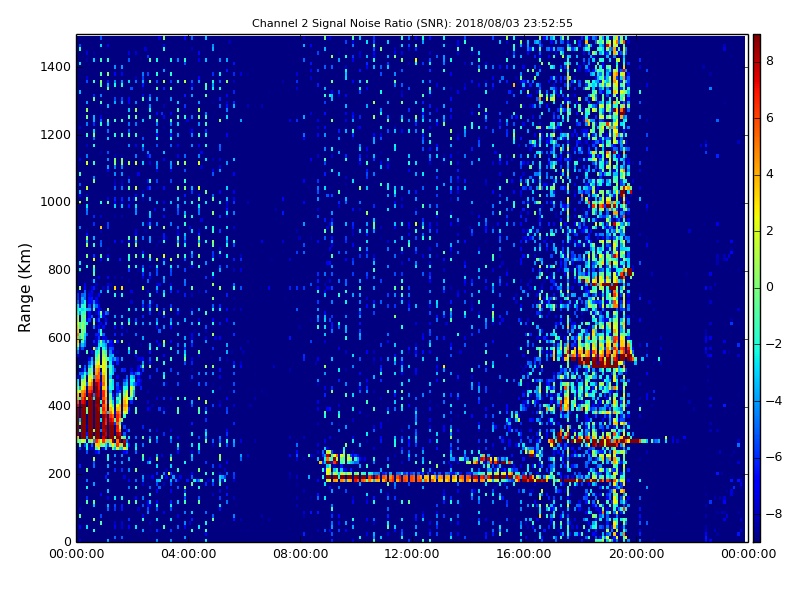The width and height of the screenshot is (800, 600).
Task: Click the 400 range tick label
Action: pos(59,406)
